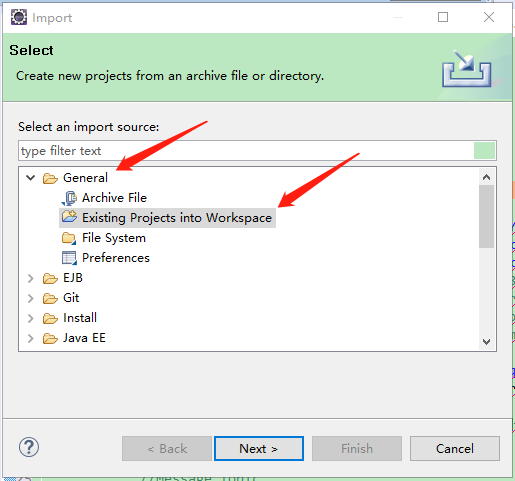Select Archive File import source
This screenshot has width=515, height=481.
[114, 198]
